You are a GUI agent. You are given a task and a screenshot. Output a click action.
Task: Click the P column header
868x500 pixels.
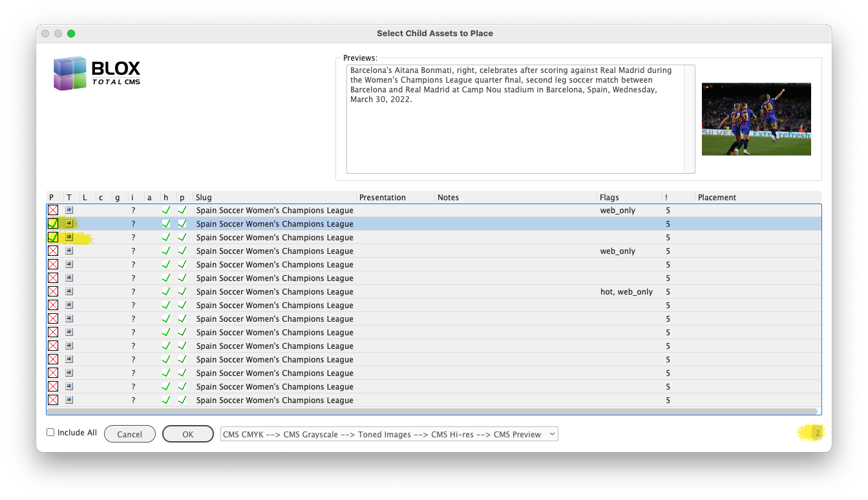[51, 197]
